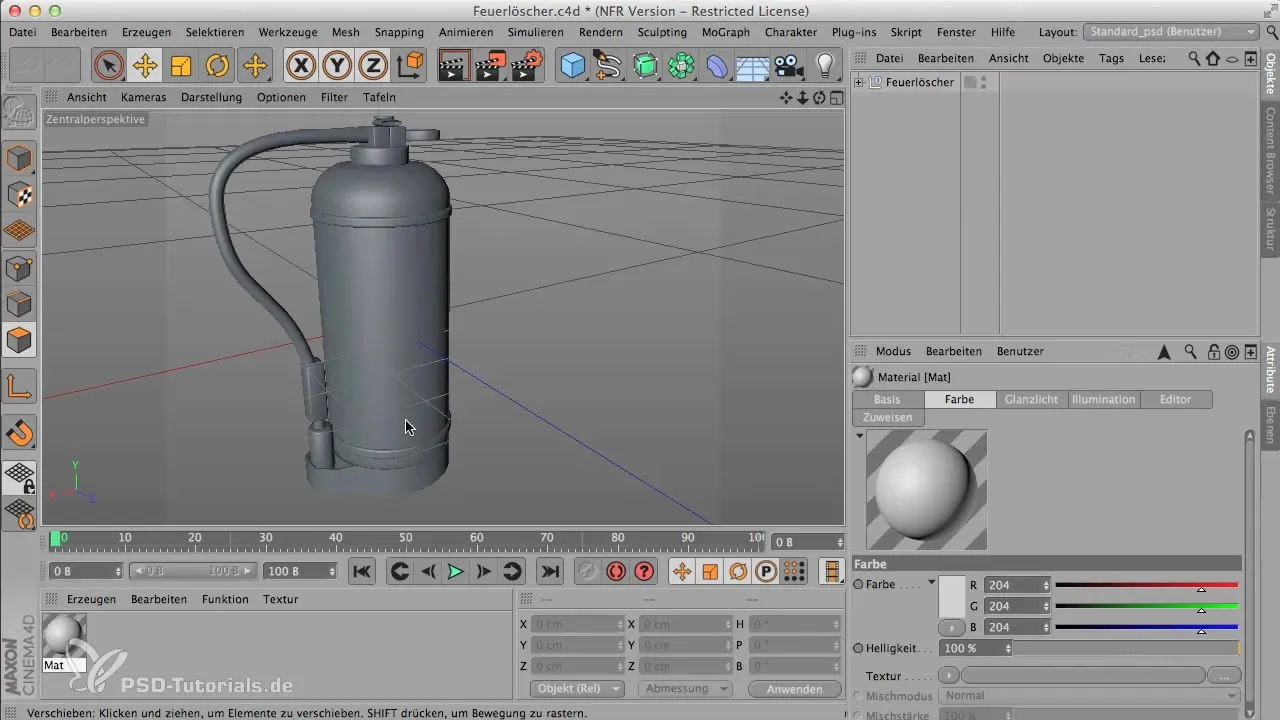Enable texture mode checkered cube
This screenshot has width=1280, height=720.
pyautogui.click(x=20, y=194)
